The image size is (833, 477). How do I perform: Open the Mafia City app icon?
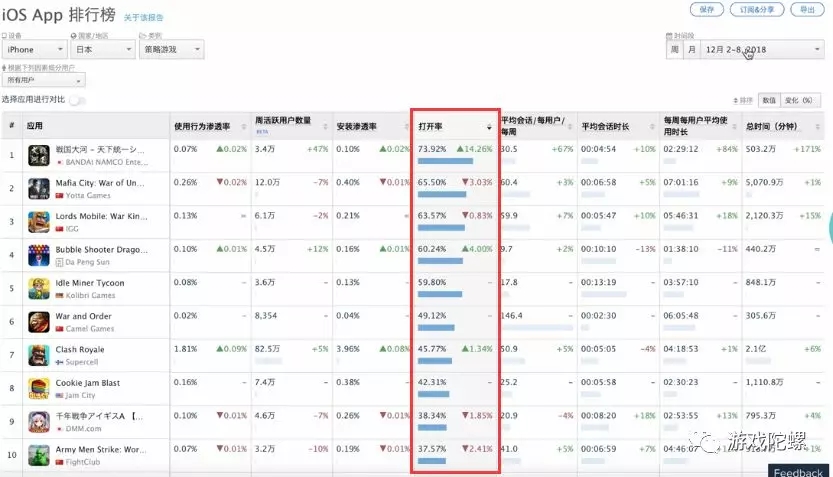point(39,188)
